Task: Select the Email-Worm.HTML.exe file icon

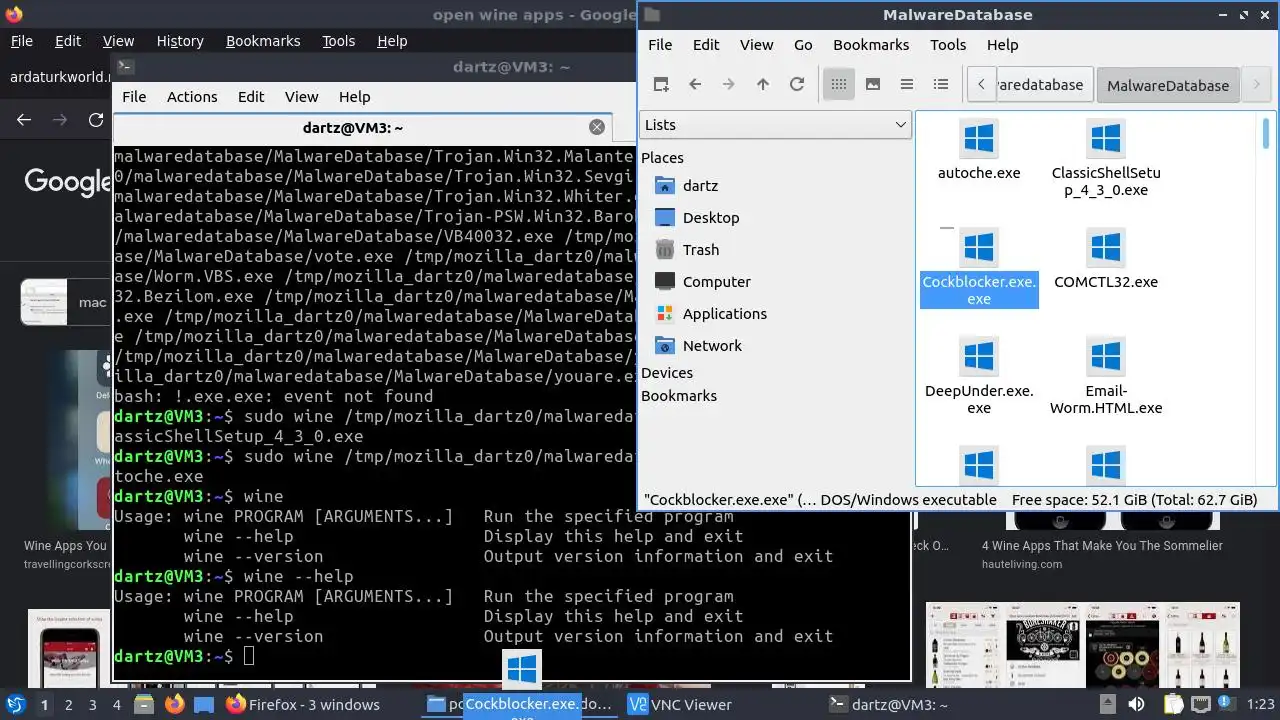Action: pyautogui.click(x=1106, y=356)
